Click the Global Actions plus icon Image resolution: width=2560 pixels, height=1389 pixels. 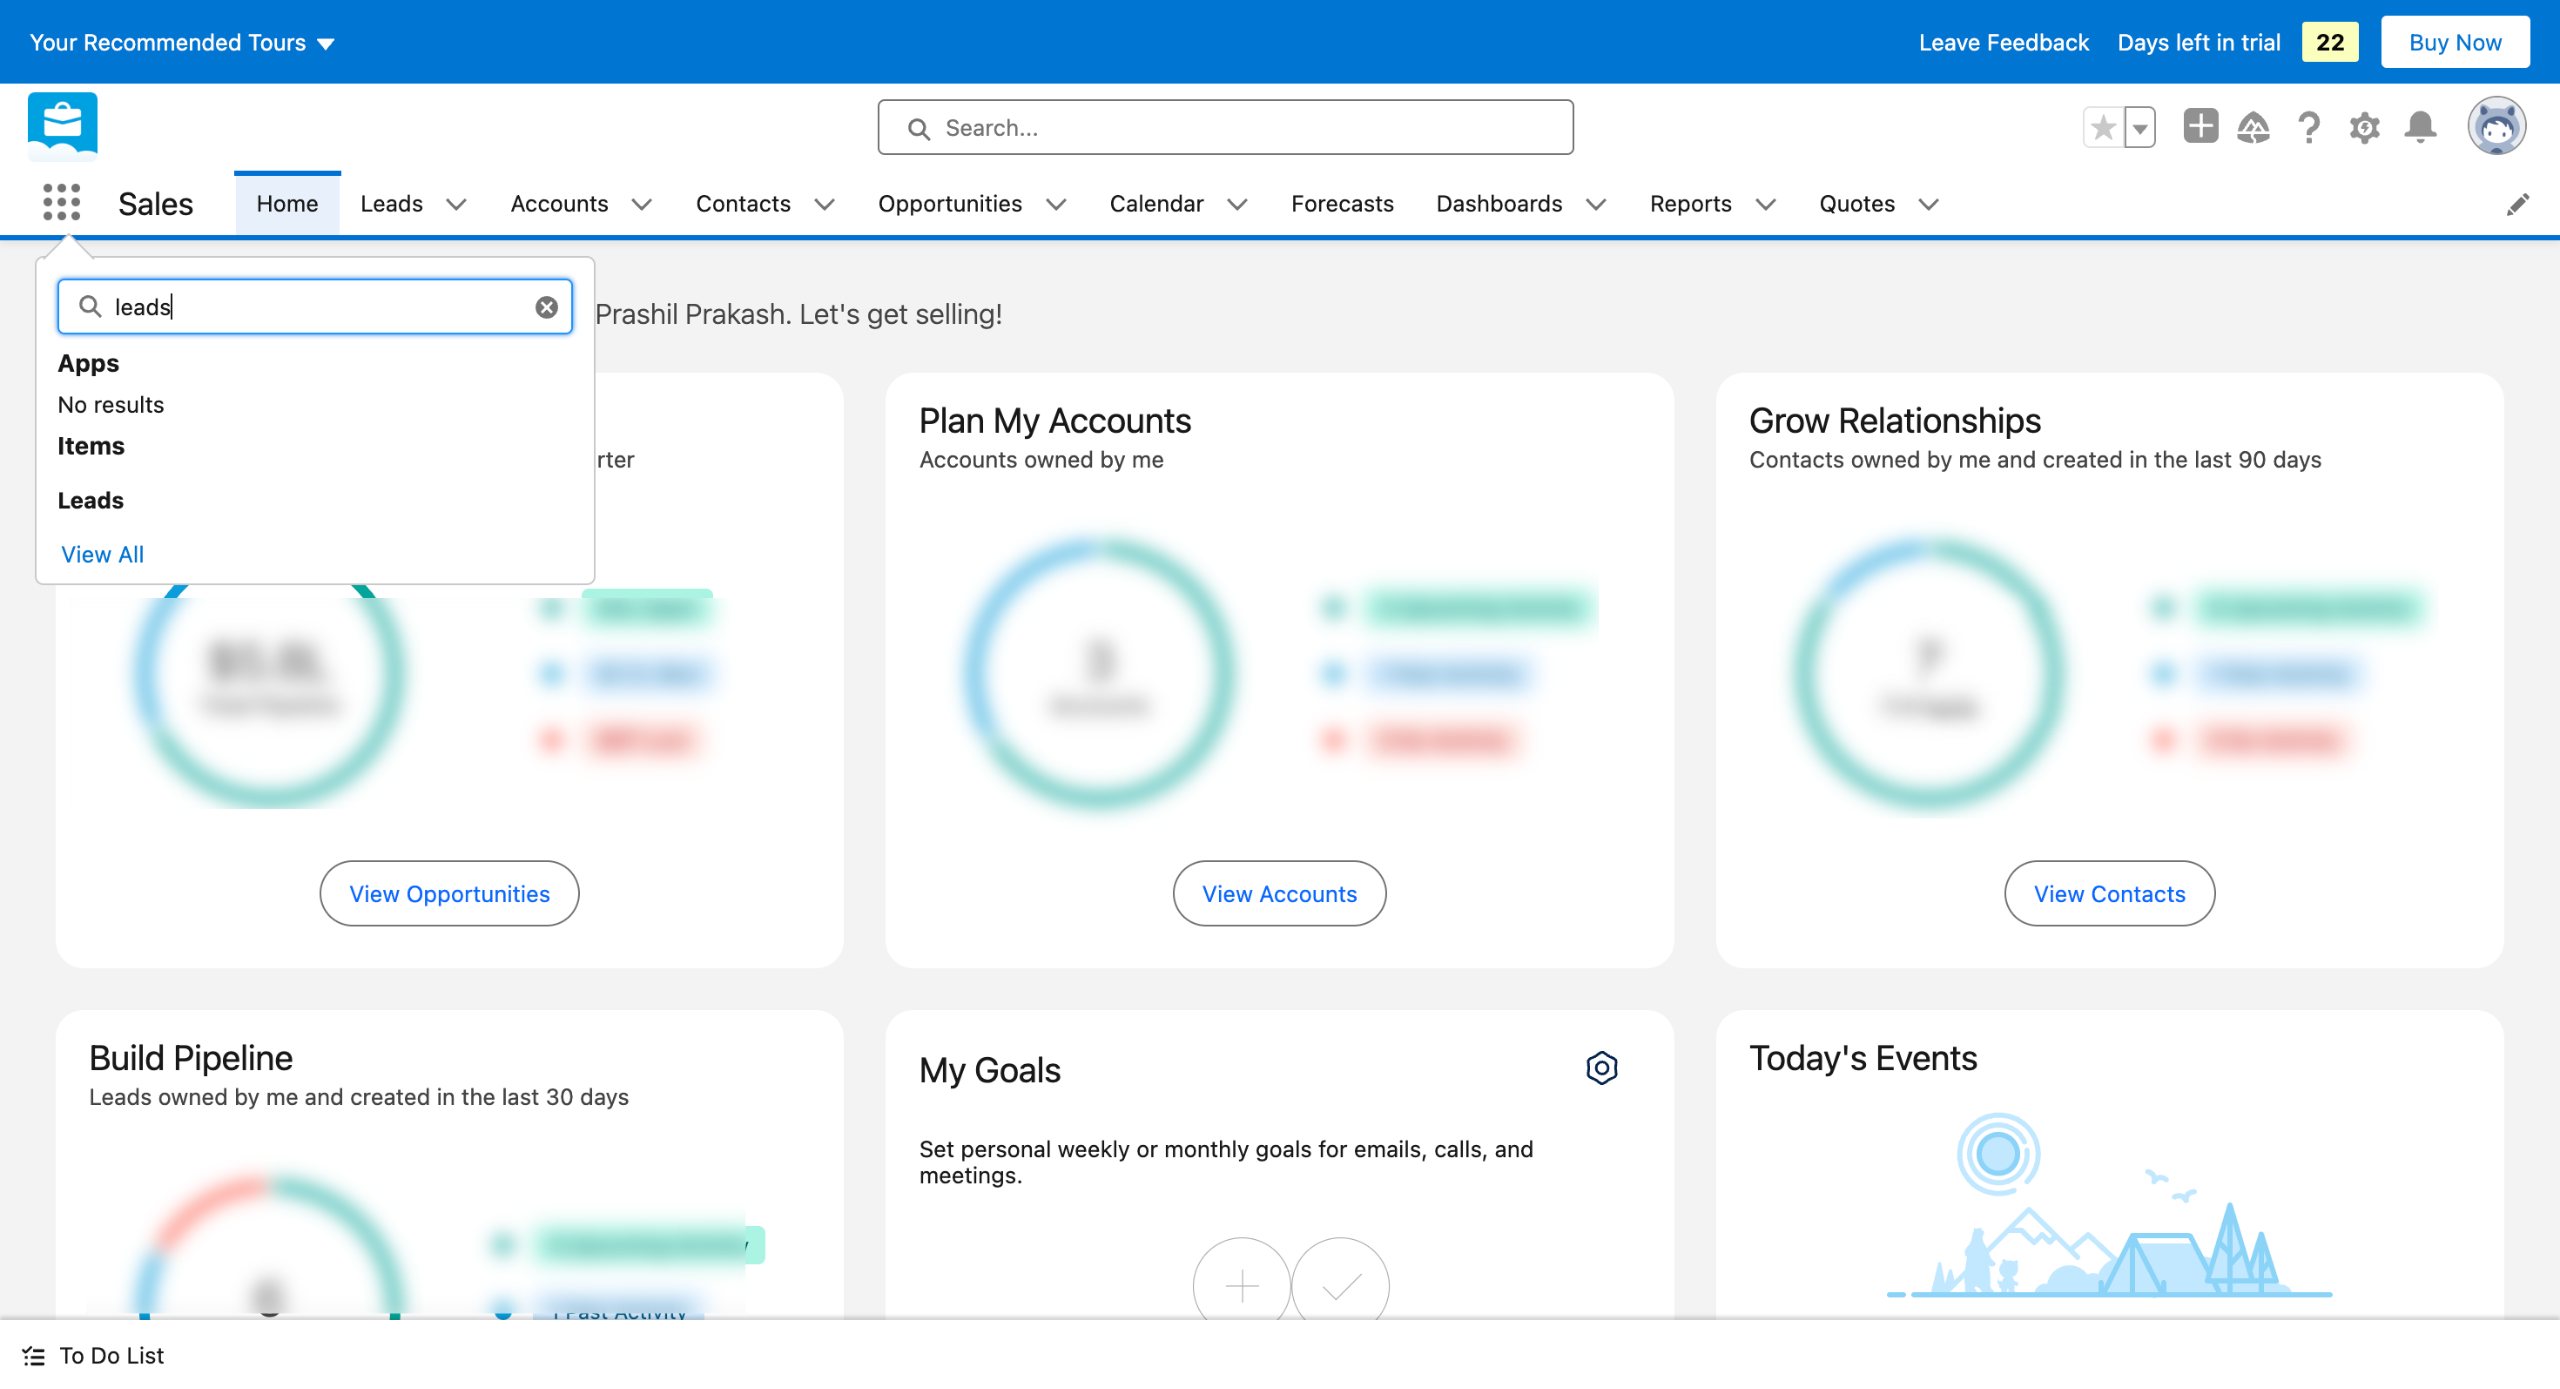(x=2200, y=127)
